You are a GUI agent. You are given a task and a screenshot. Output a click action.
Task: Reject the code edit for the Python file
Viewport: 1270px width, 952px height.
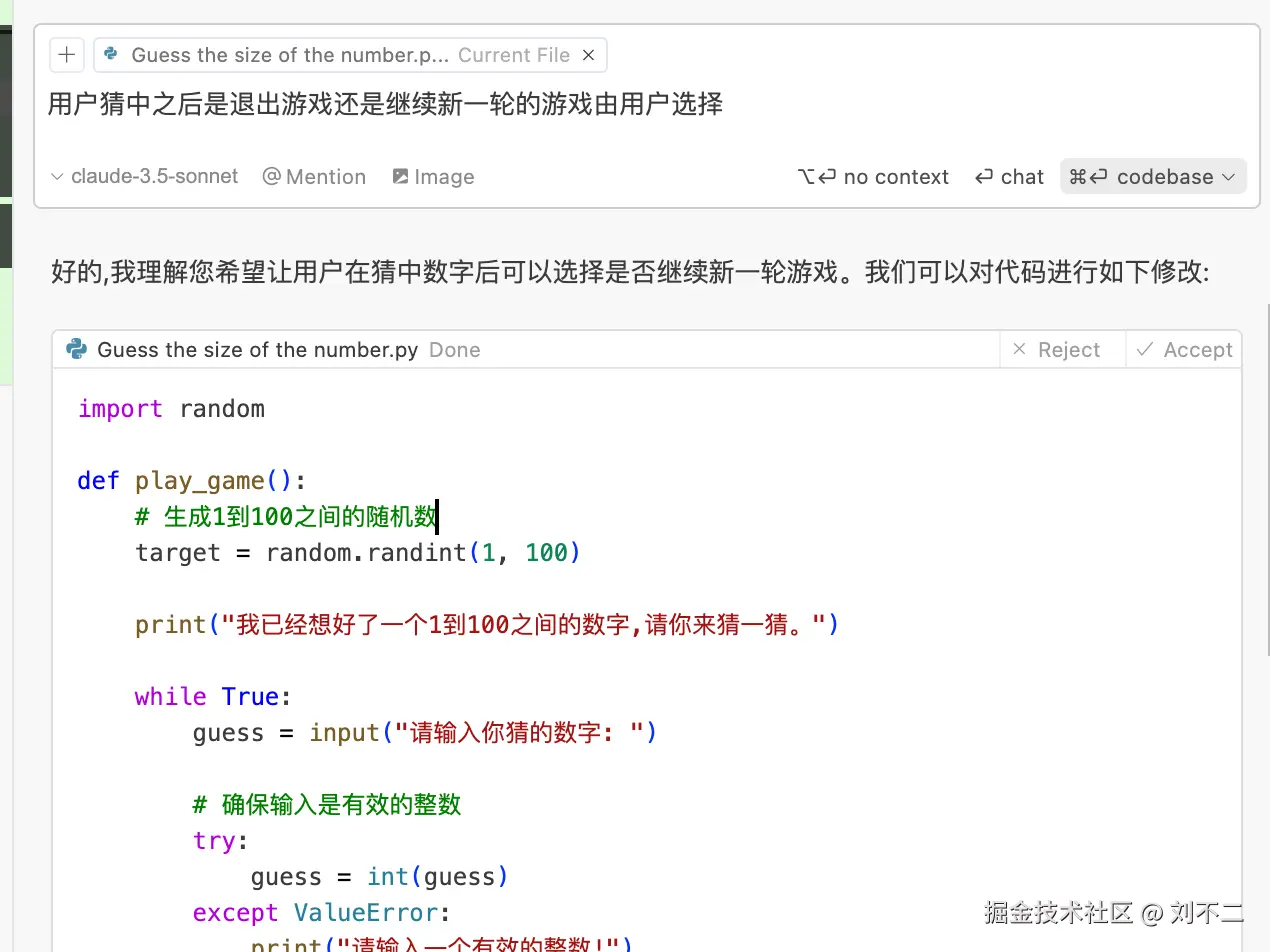1062,349
